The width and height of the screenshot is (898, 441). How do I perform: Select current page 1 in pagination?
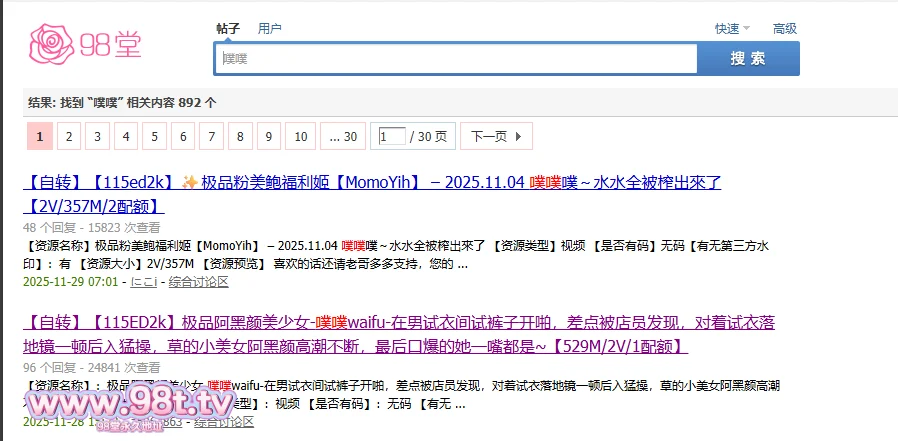click(40, 136)
